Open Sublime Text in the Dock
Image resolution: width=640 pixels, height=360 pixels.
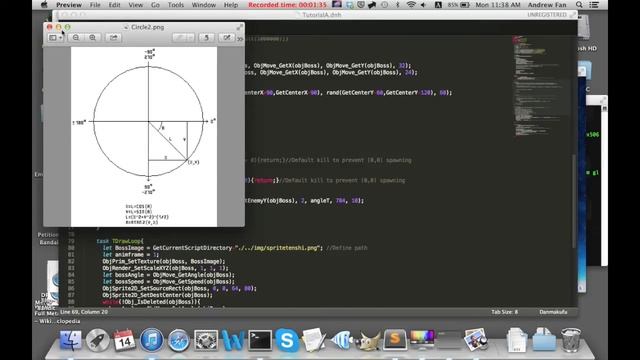[395, 340]
